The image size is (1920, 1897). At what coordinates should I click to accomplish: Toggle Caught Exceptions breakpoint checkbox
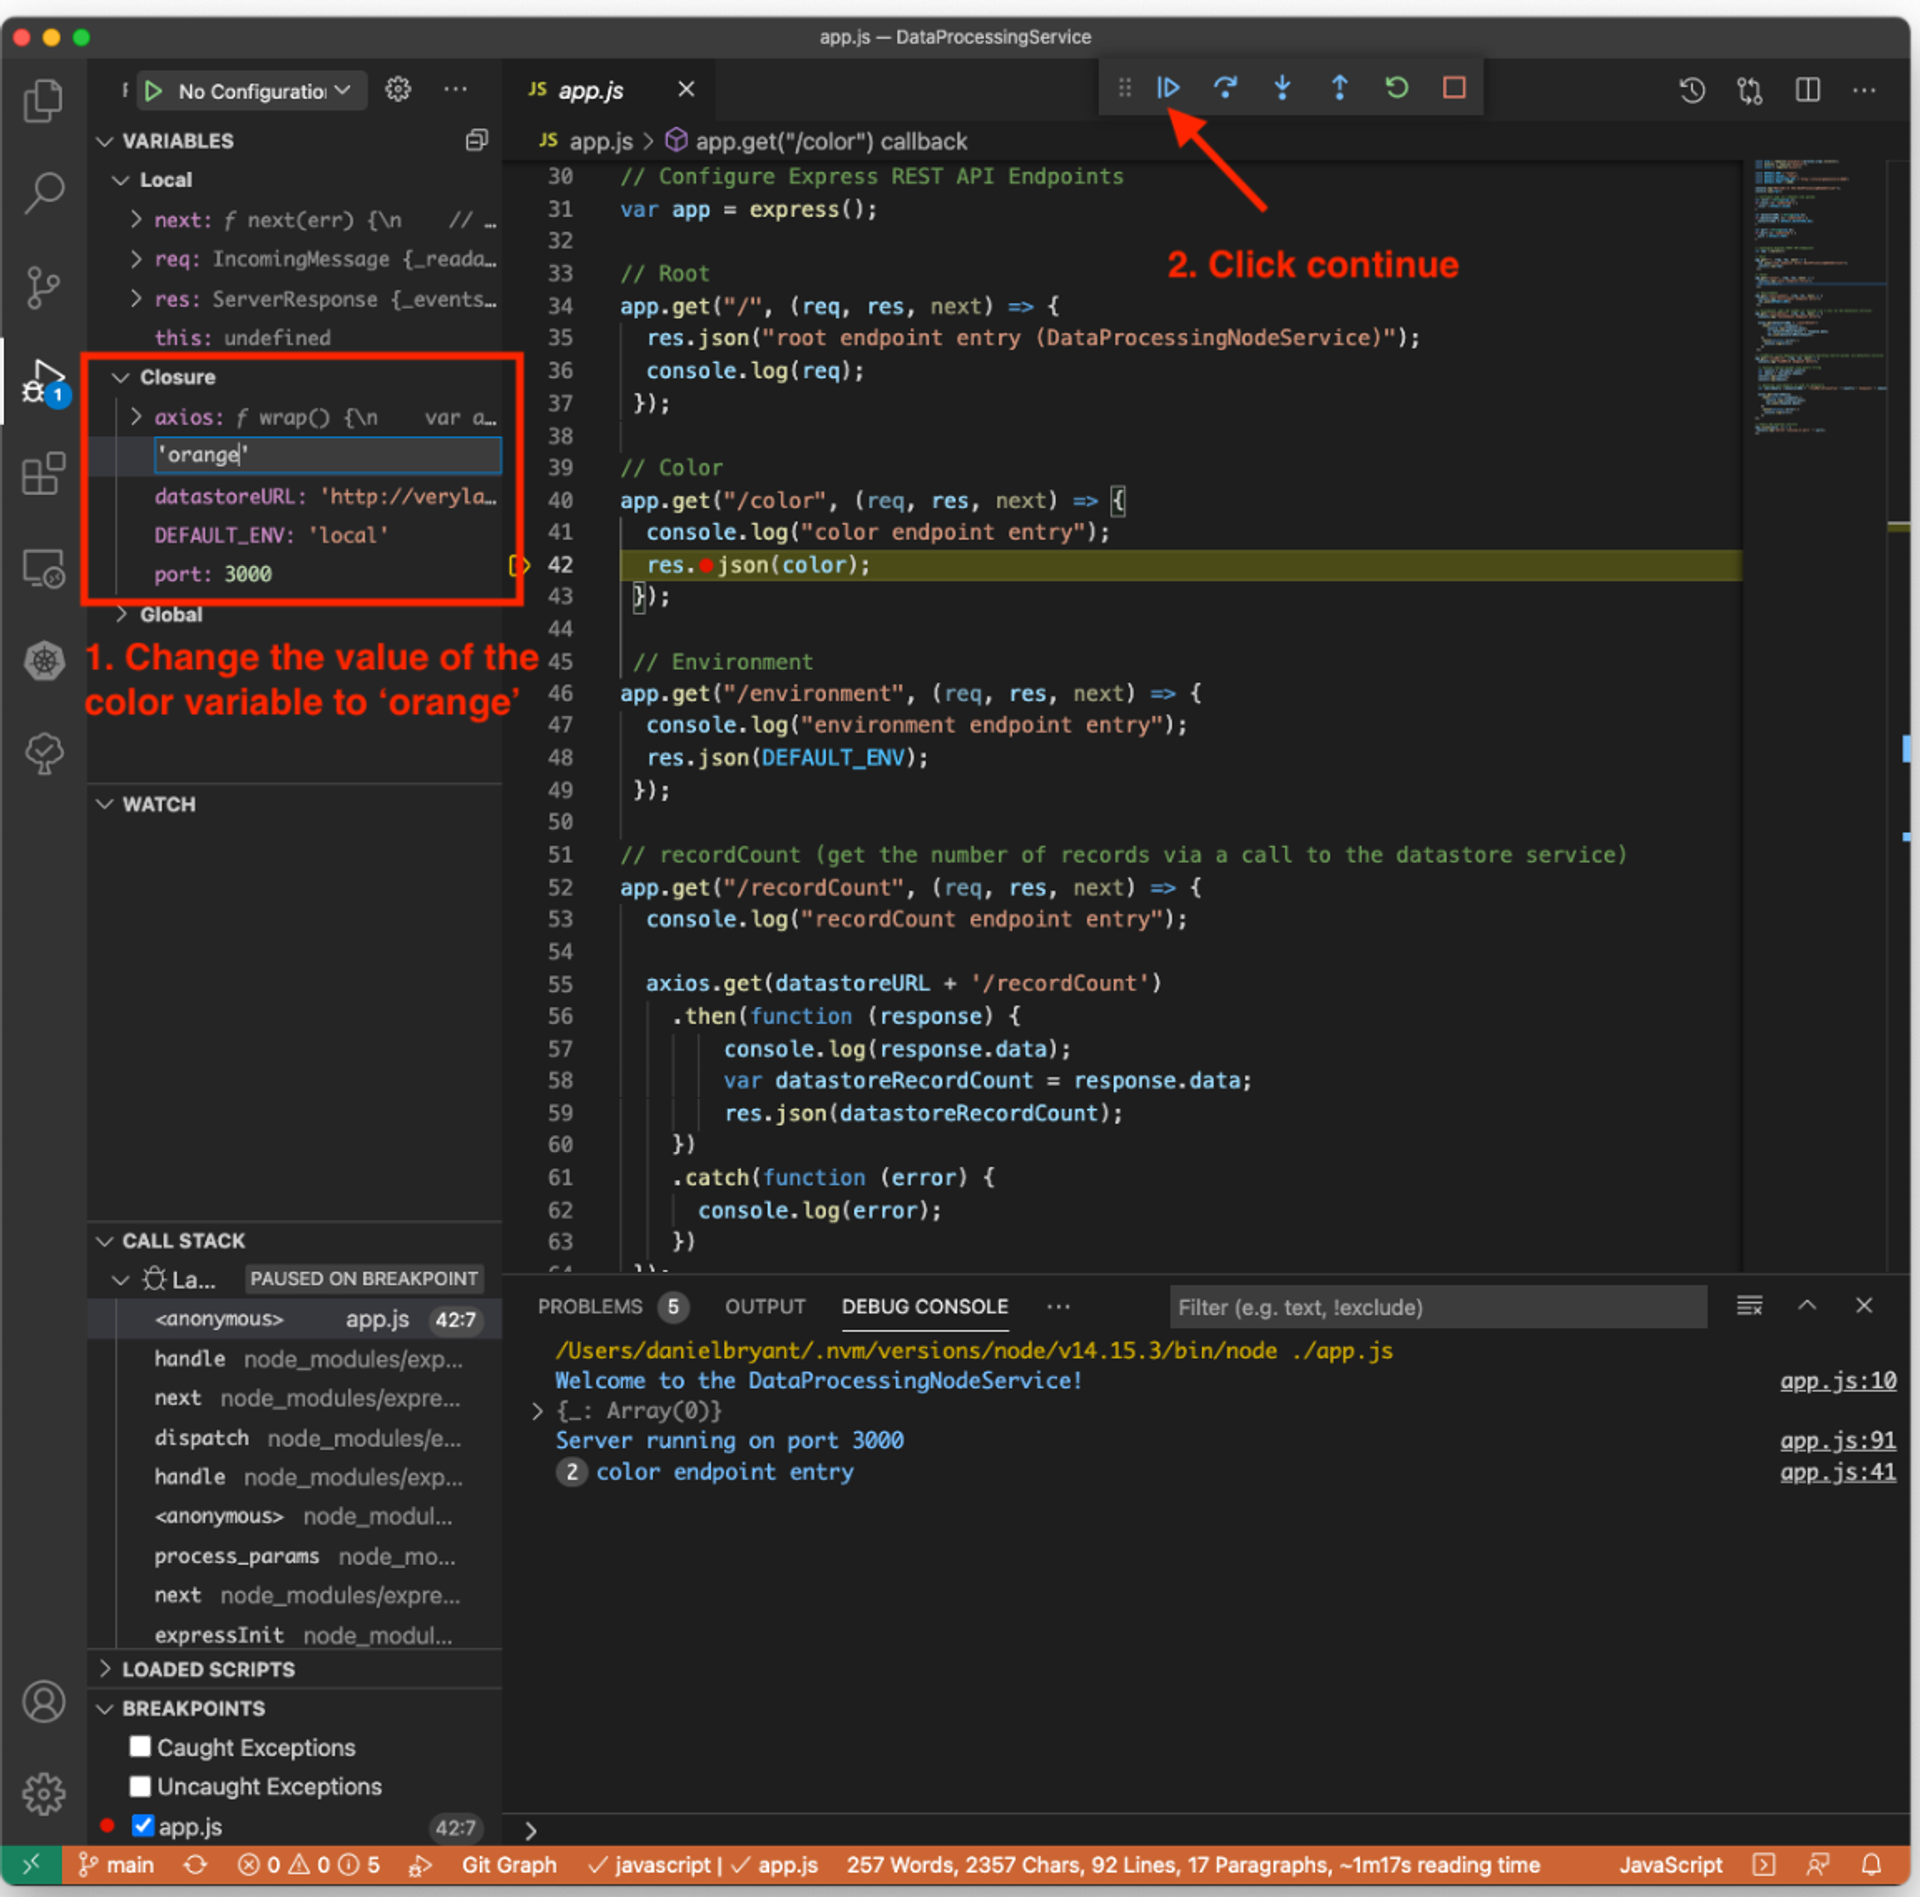pos(140,1747)
